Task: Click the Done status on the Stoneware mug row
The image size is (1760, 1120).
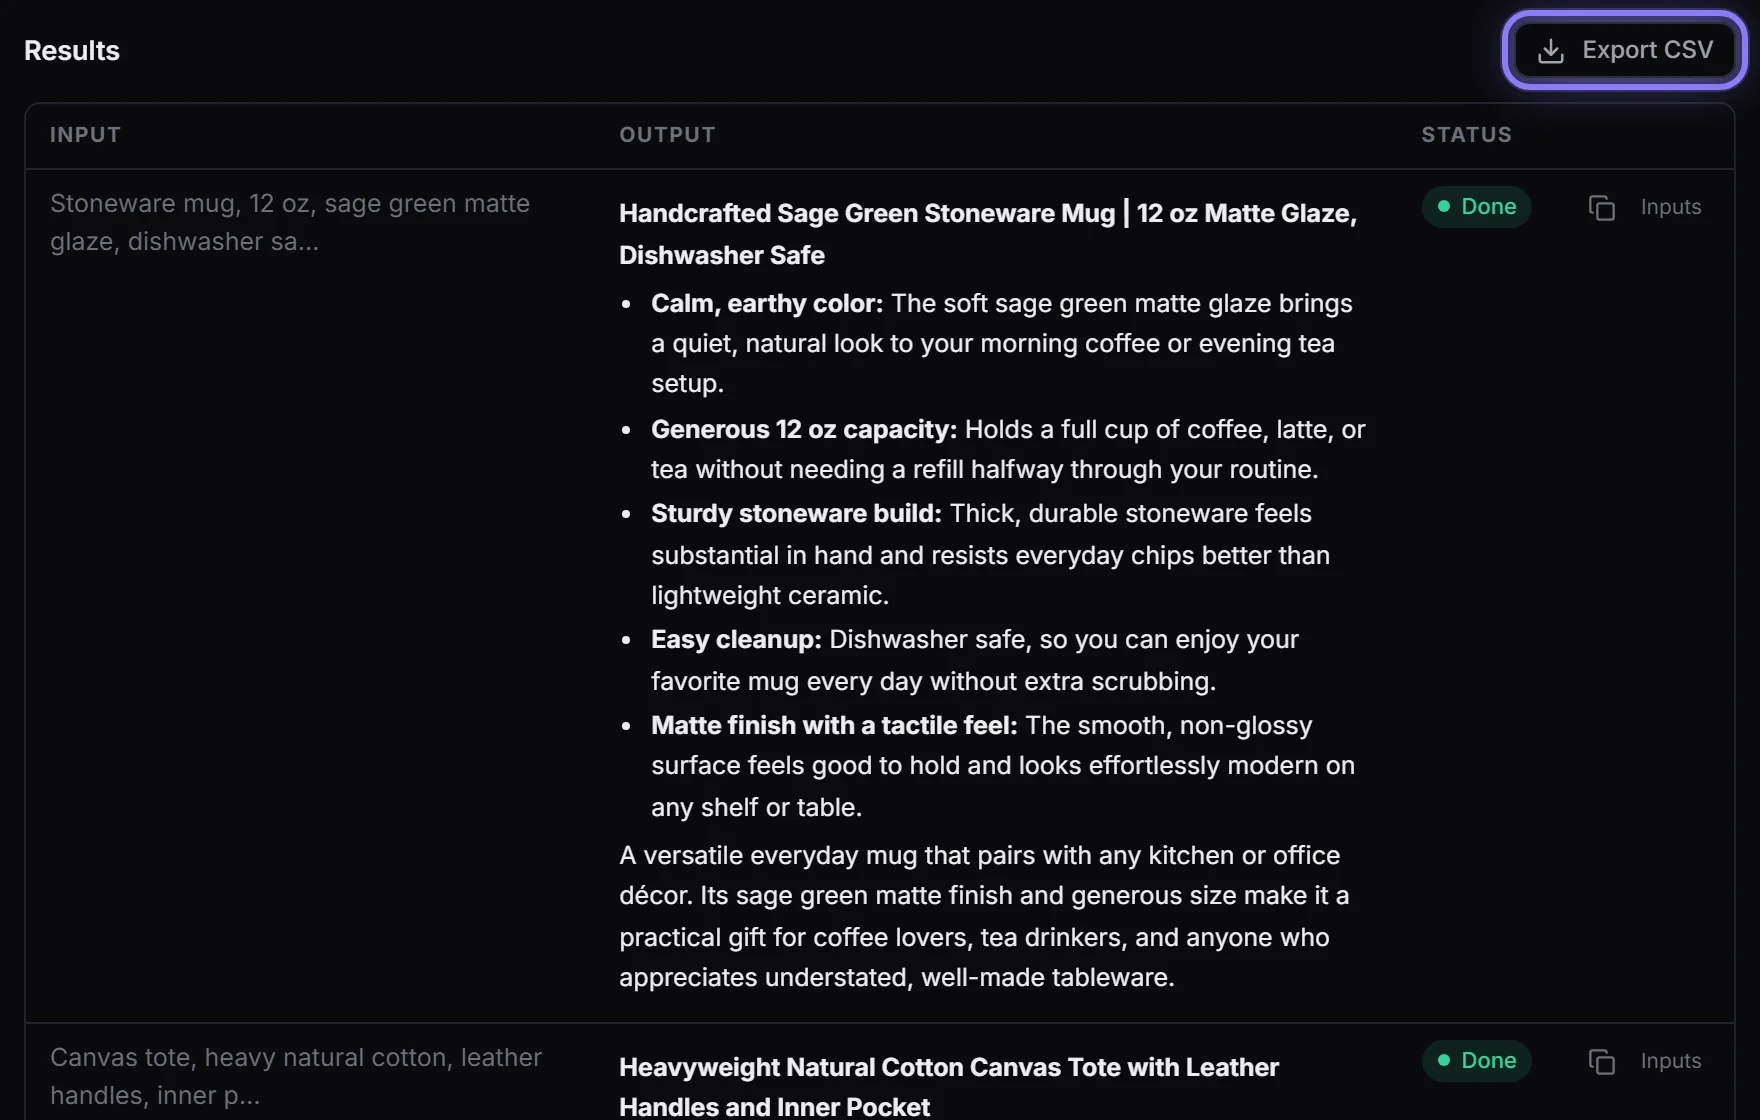Action: (1476, 207)
